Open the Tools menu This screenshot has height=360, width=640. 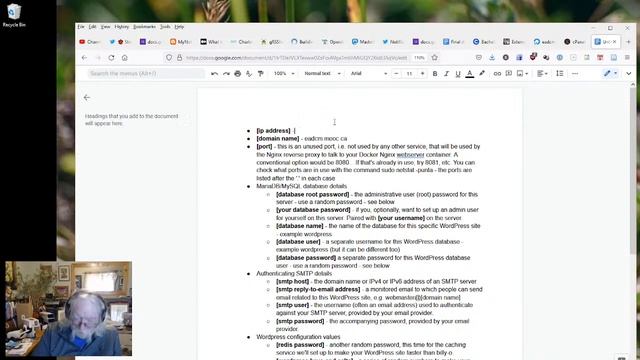tap(165, 27)
